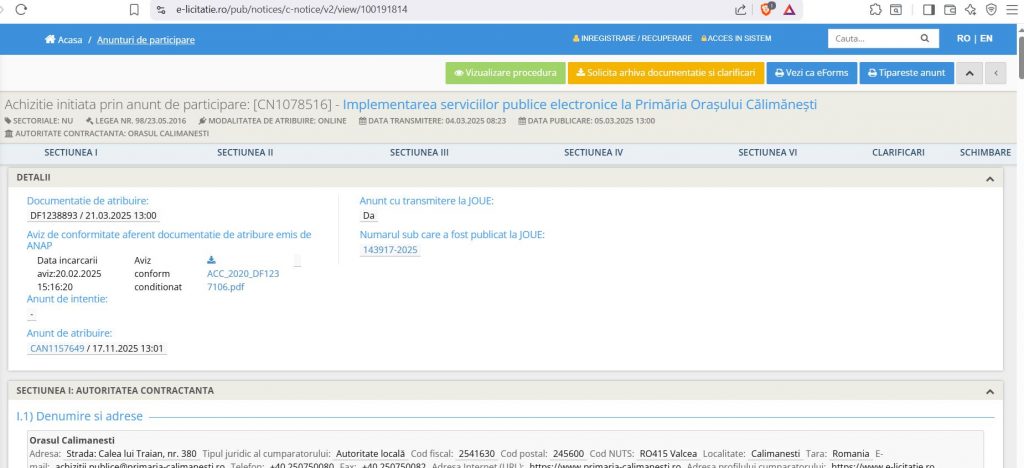Toggle the browser sidebar panel
The image size is (1024, 468).
tap(927, 9)
